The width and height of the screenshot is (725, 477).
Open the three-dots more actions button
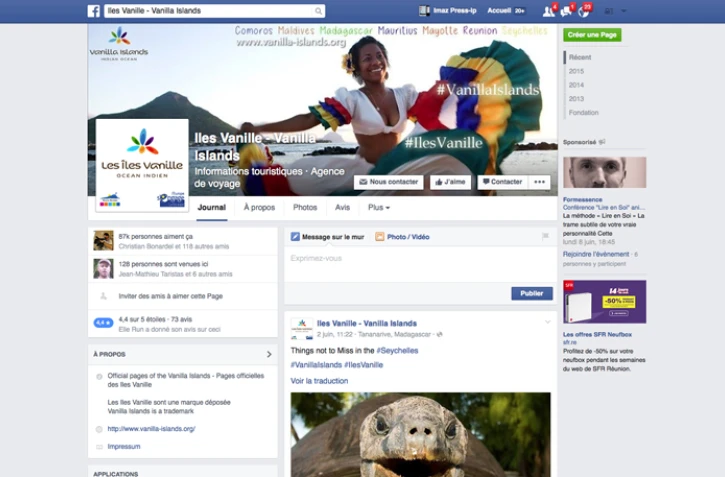(539, 182)
